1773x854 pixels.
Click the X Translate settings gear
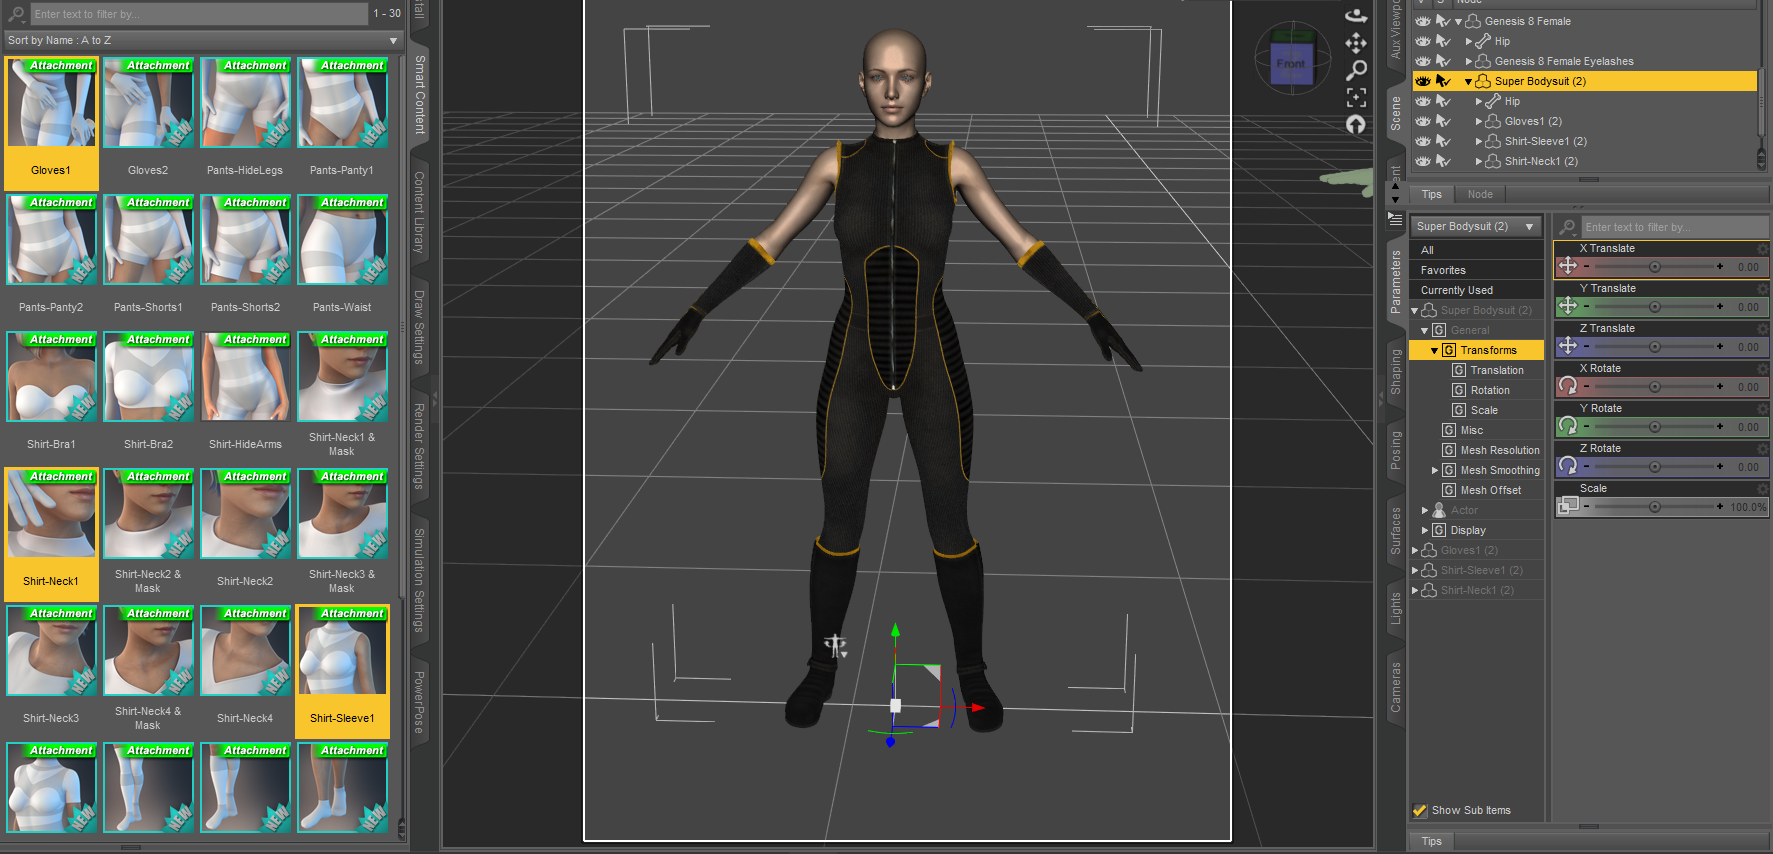1762,248
